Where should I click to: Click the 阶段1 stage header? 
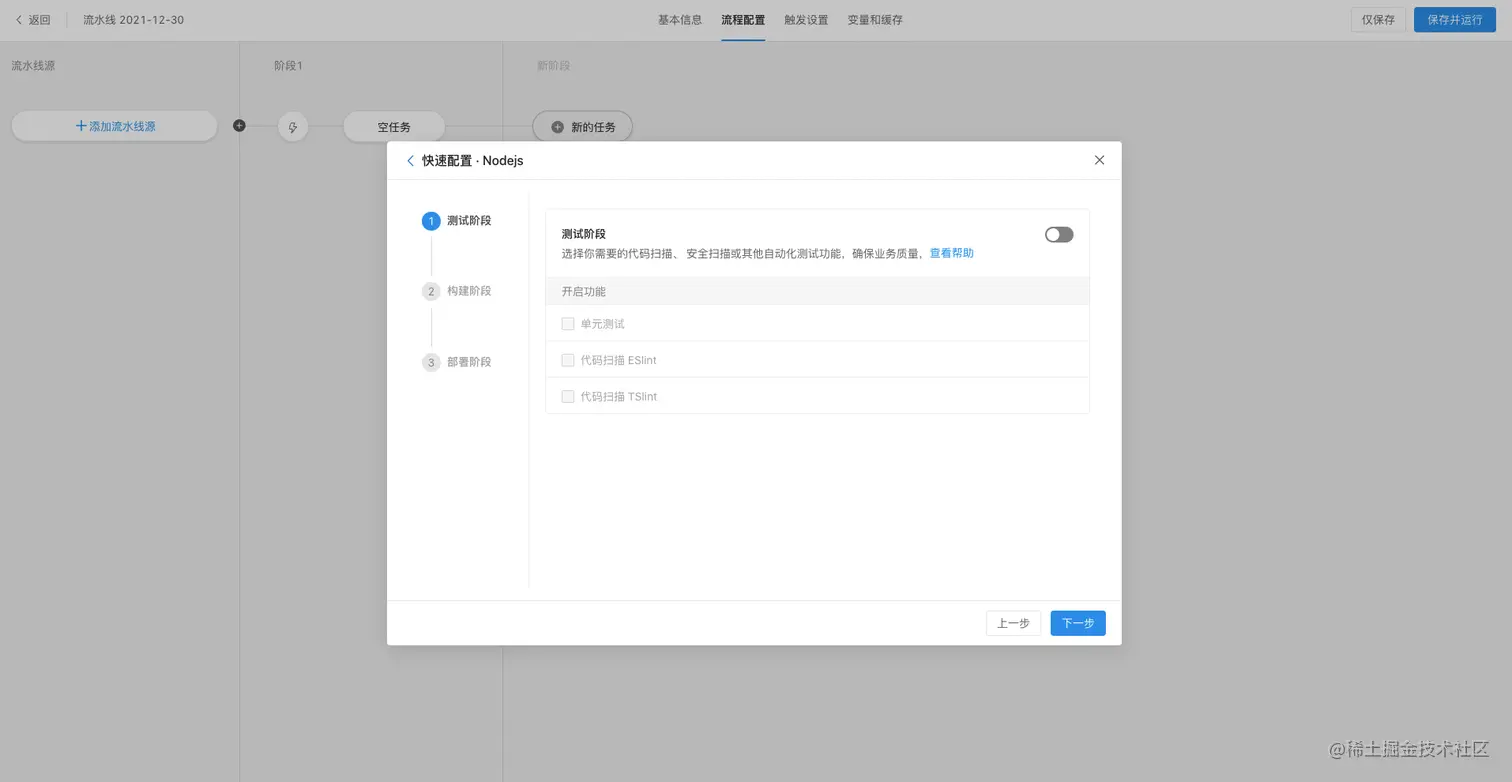[288, 66]
